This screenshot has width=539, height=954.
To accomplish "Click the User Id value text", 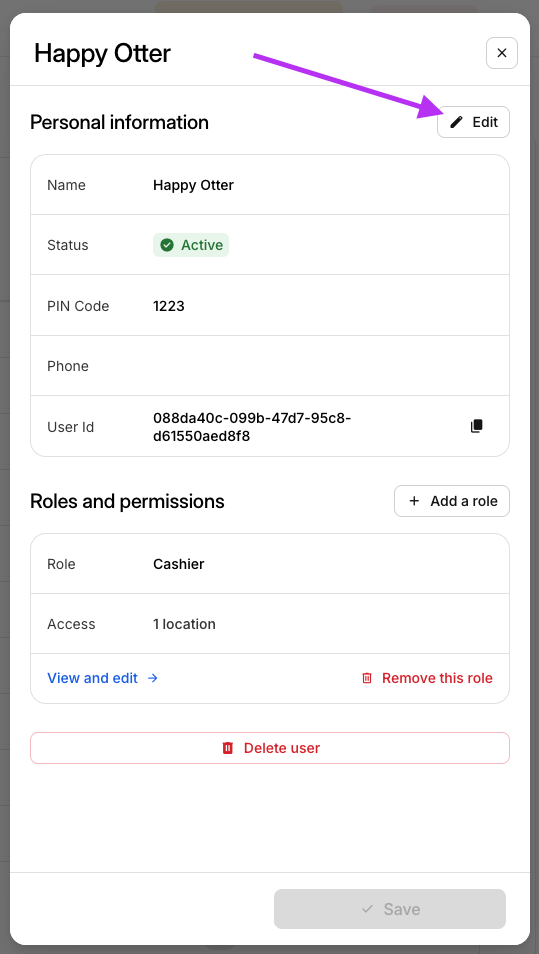I will click(252, 427).
